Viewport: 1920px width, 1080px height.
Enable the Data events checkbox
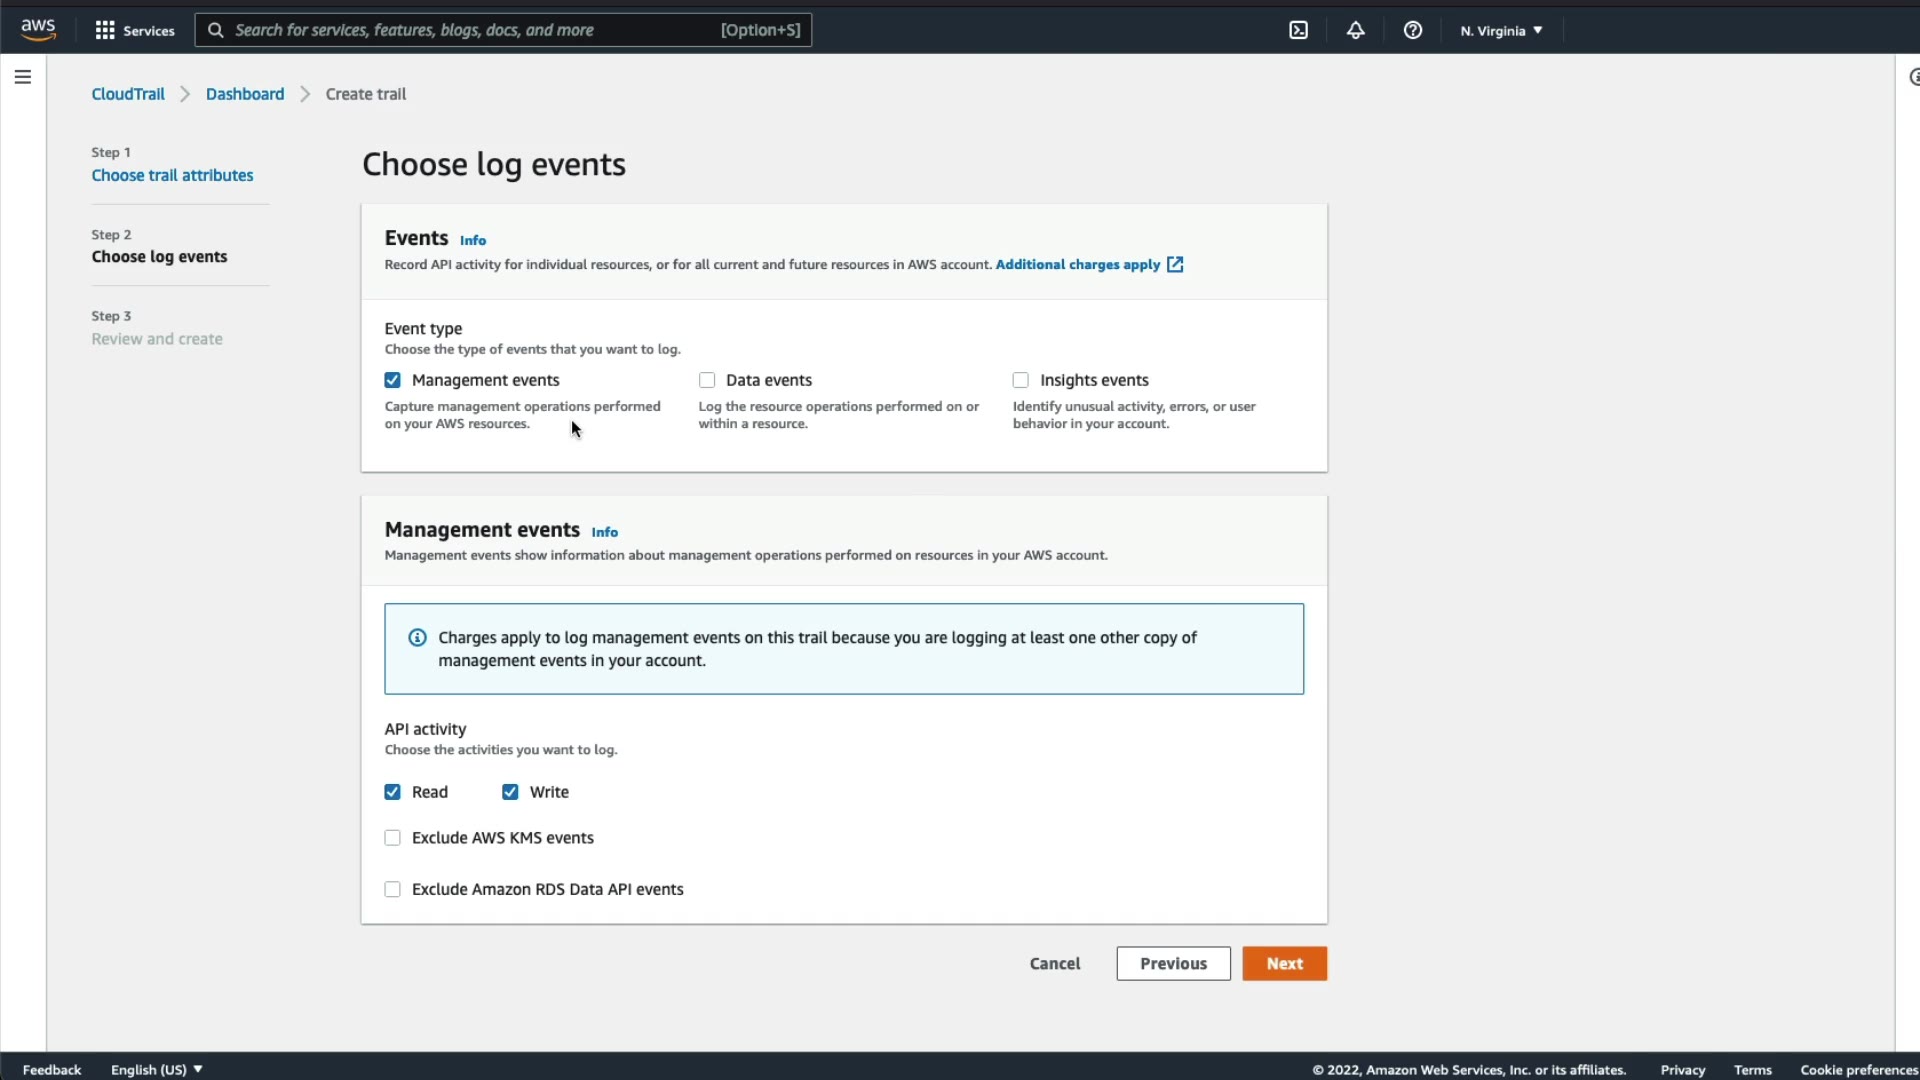tap(707, 380)
